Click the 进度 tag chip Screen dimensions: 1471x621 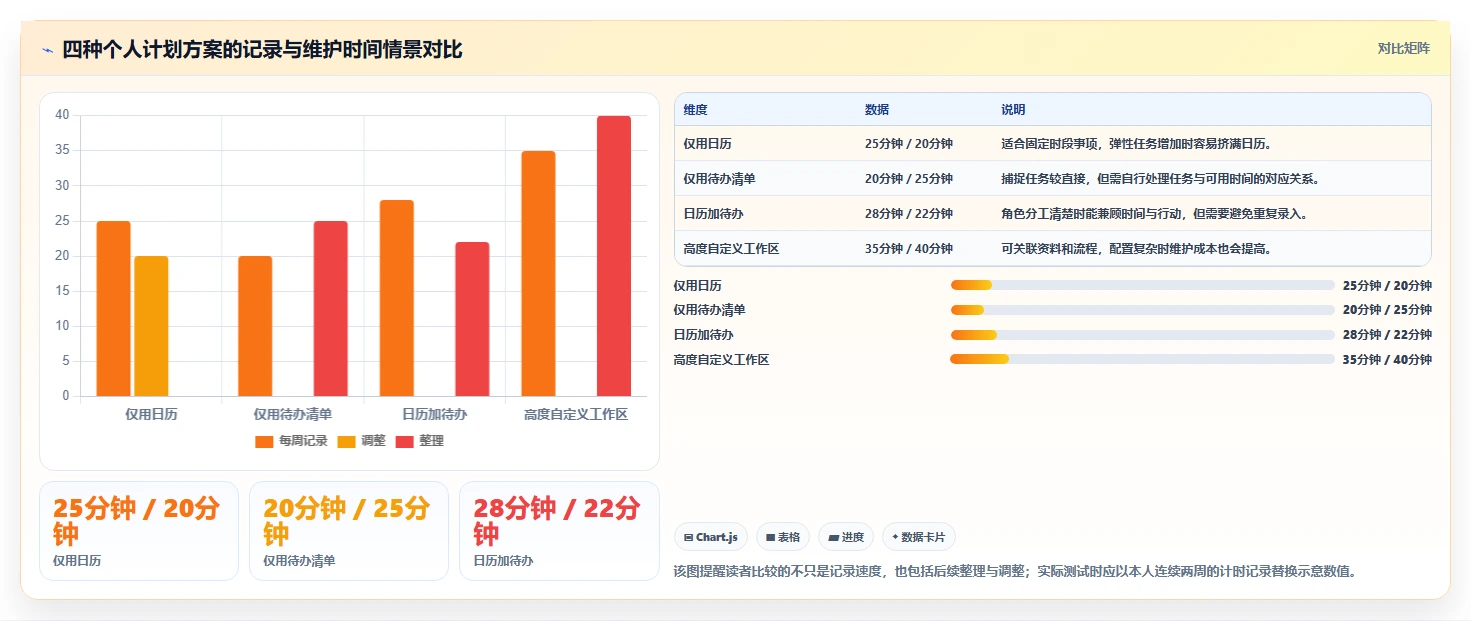coord(846,537)
